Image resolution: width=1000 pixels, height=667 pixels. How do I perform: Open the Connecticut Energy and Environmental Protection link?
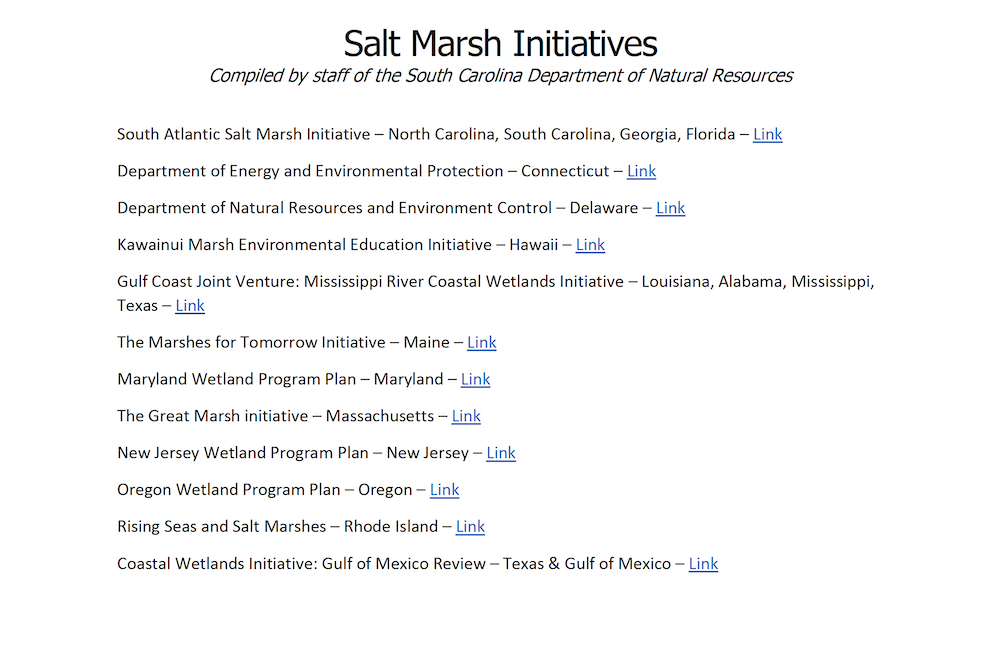click(641, 172)
